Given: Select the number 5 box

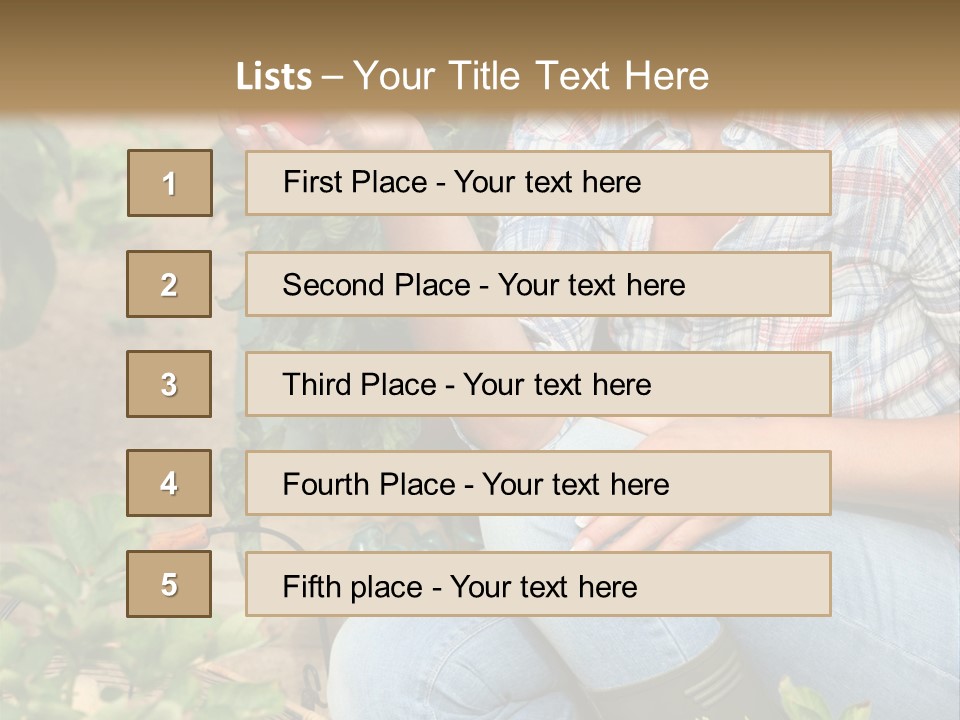Looking at the screenshot, I should (x=169, y=583).
